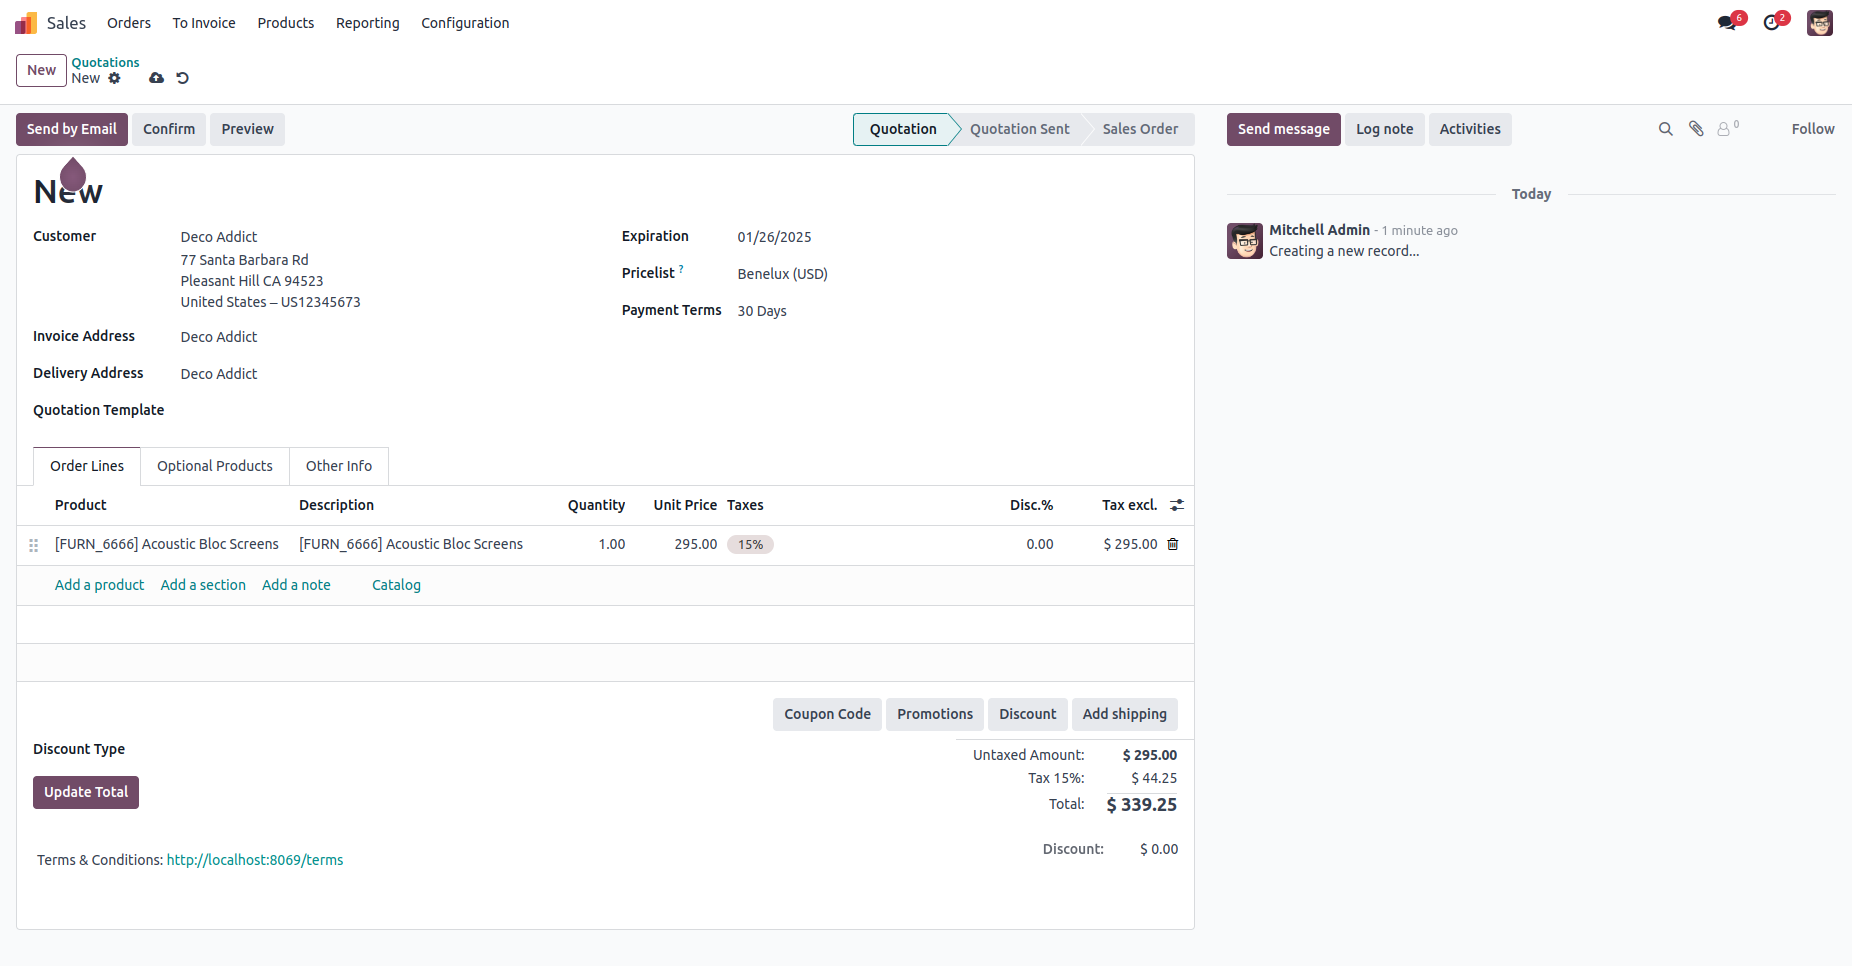
Task: Delete the Acoustic Bloc Screens order line
Action: coord(1173,544)
